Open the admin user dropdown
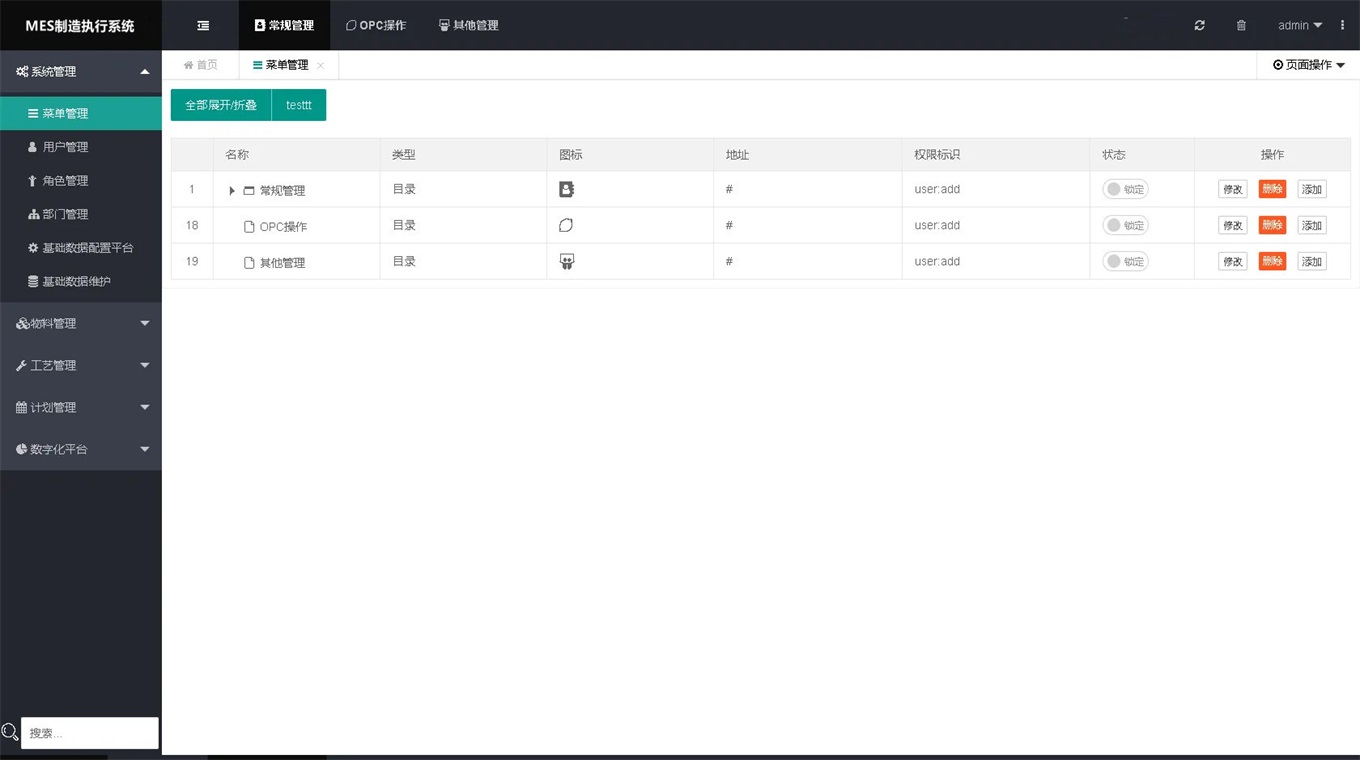The width and height of the screenshot is (1360, 760). [1300, 25]
